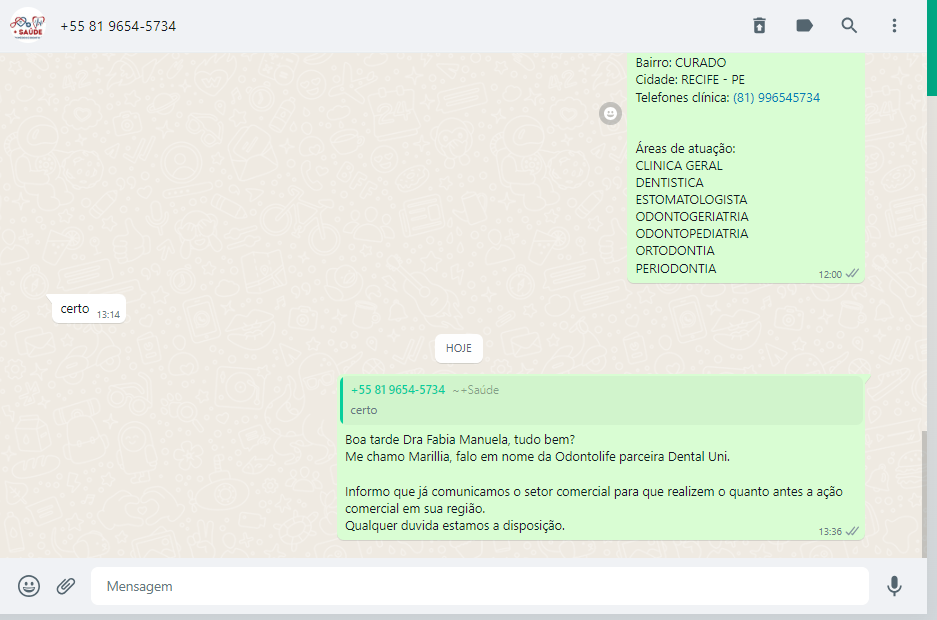The width and height of the screenshot is (937, 620).
Task: Click the 'ORTODONTIA' line
Action: tap(675, 251)
